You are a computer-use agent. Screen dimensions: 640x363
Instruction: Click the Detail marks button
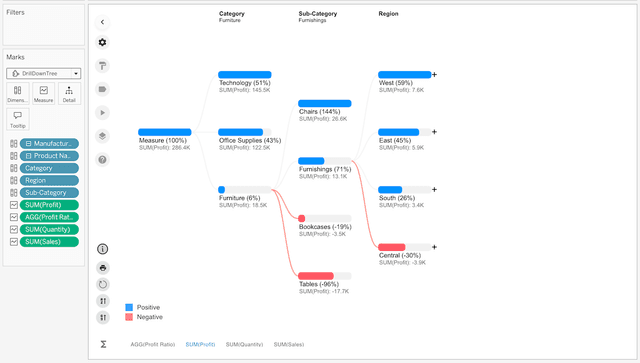coord(69,94)
